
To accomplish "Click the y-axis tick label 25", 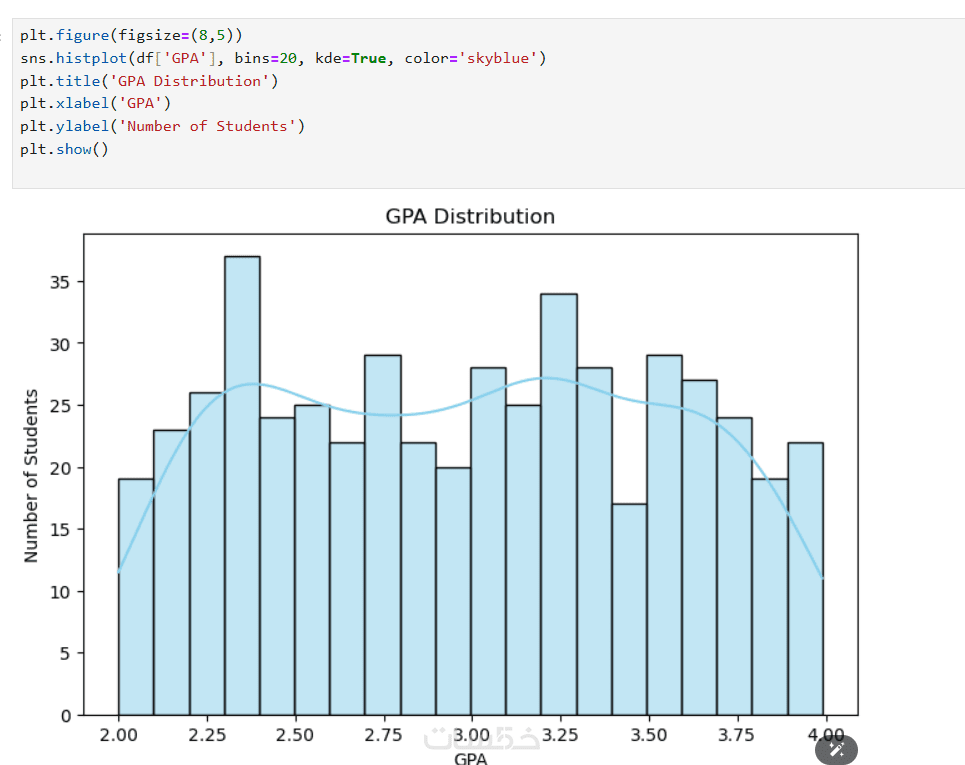I will 60,406.
